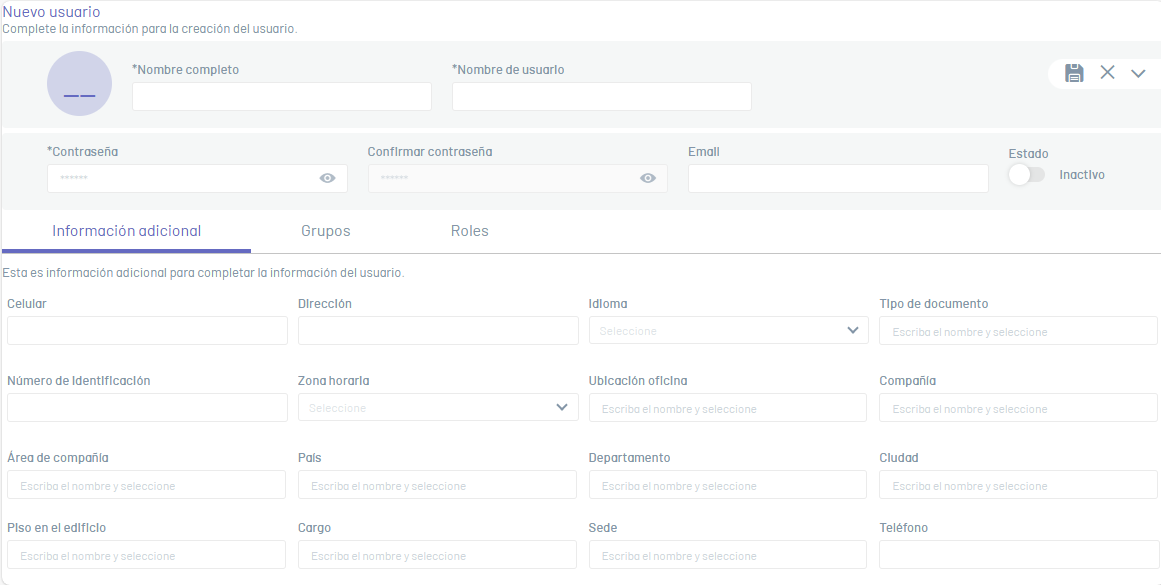Click the Tipo de documento search field
1161x585 pixels.
[1017, 331]
